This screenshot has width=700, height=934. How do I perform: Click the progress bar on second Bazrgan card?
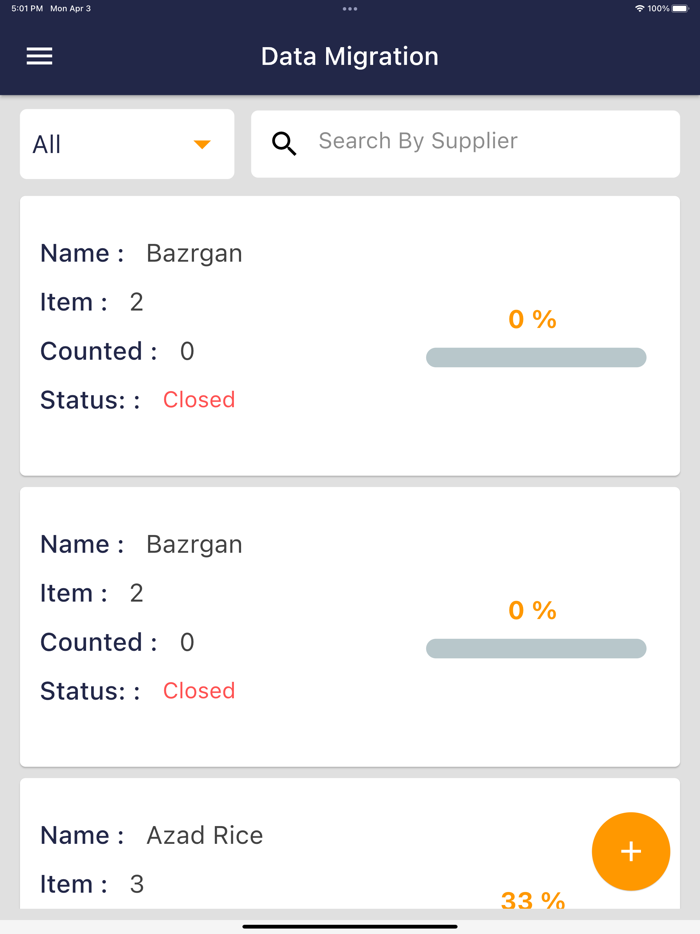(x=536, y=648)
